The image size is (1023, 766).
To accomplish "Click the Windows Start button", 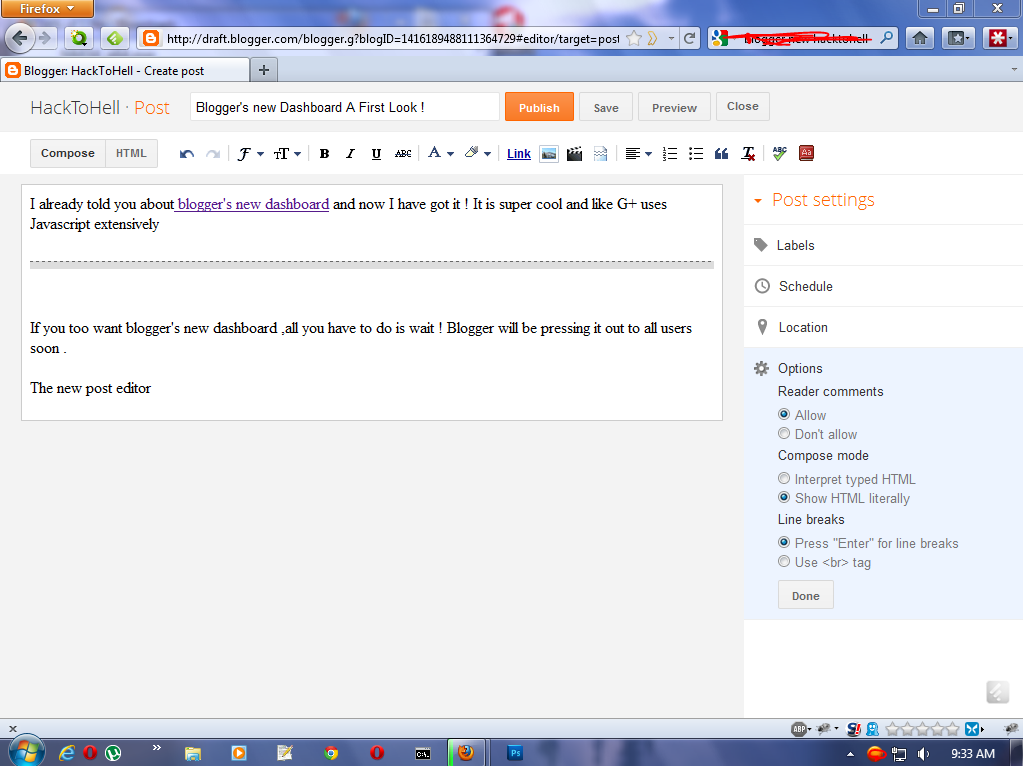I will tap(27, 752).
